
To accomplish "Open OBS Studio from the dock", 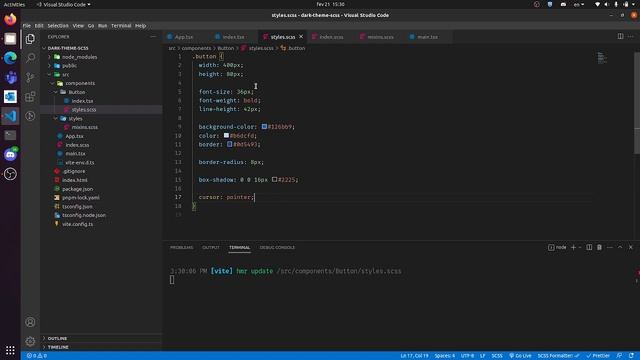I will coord(10,174).
